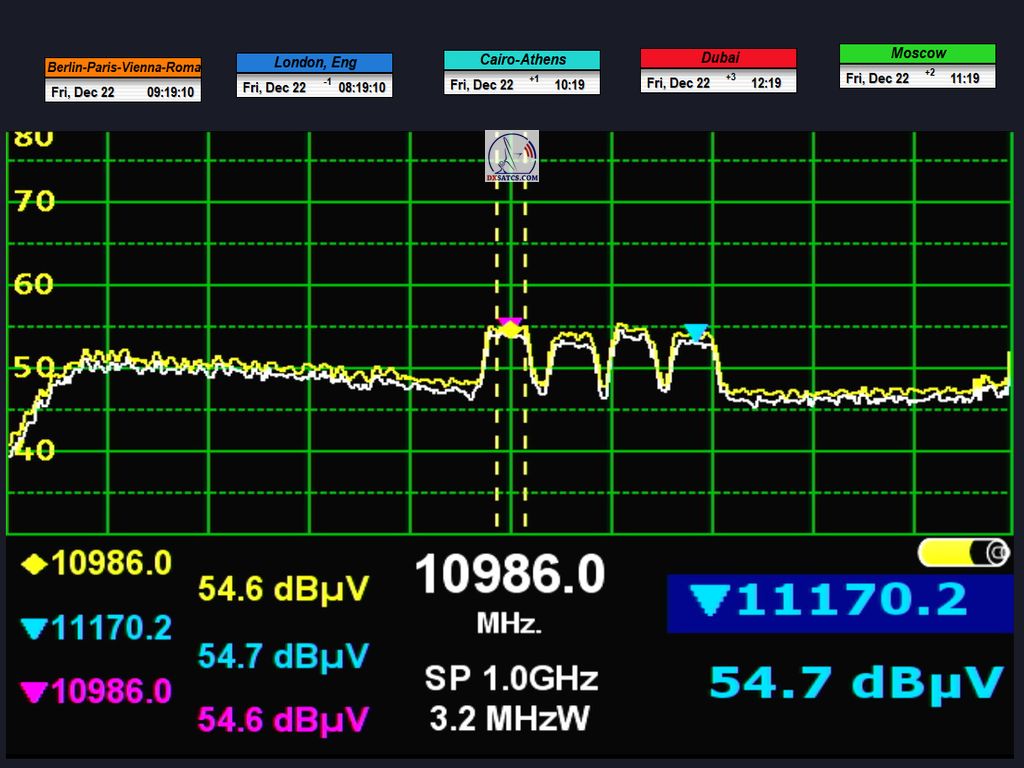Image resolution: width=1024 pixels, height=768 pixels.
Task: Select the magenta marker triangle on the spectrum trace
Action: pyautogui.click(x=510, y=326)
